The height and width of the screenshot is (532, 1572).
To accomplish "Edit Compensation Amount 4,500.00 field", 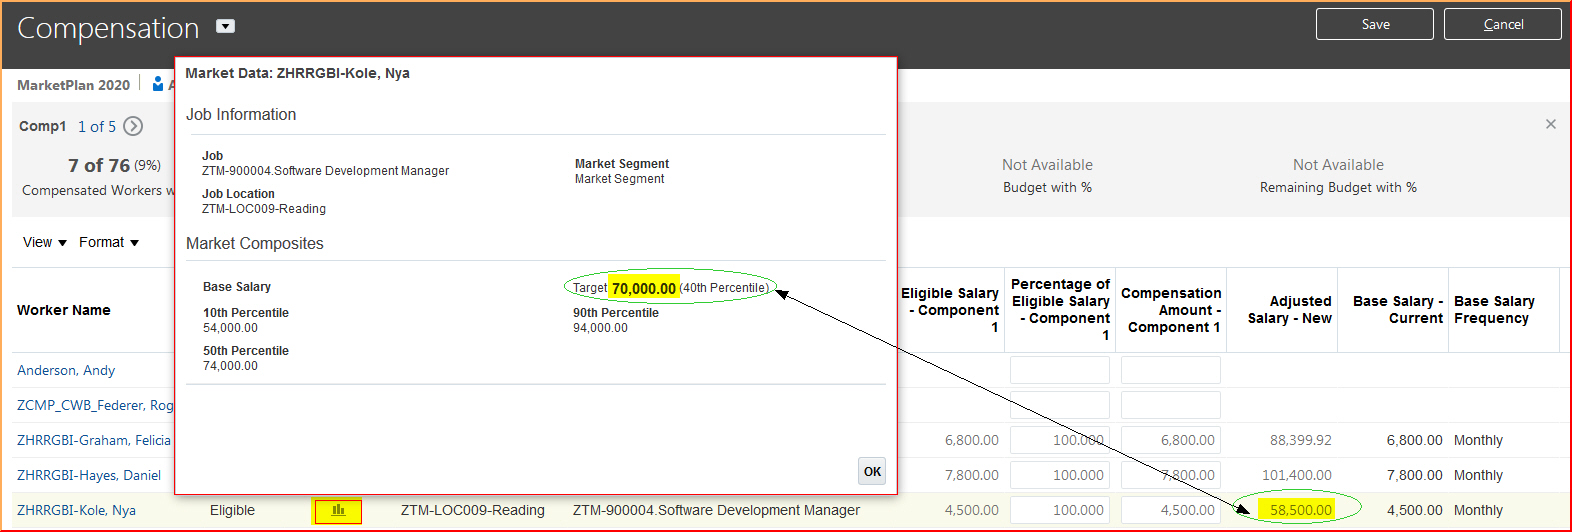I will click(x=1171, y=510).
